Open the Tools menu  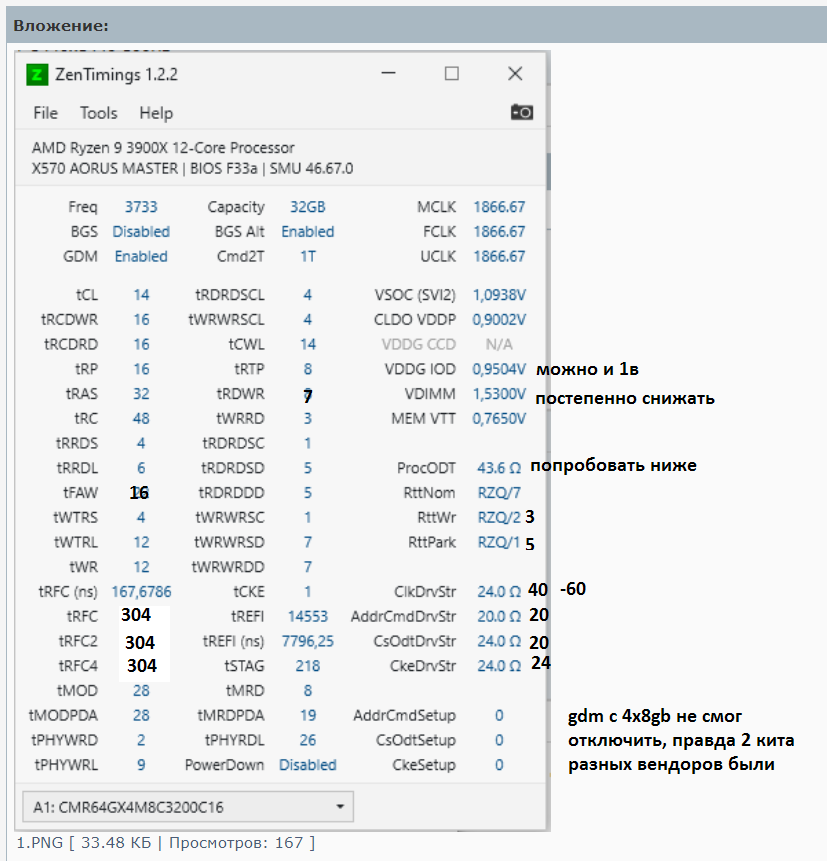click(99, 113)
